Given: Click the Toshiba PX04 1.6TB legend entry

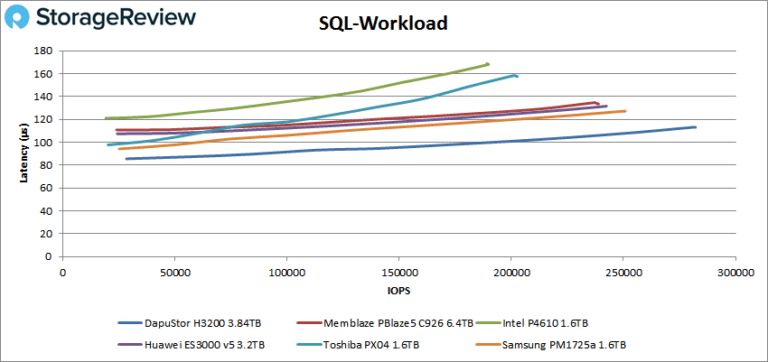Looking at the screenshot, I should (x=358, y=344).
